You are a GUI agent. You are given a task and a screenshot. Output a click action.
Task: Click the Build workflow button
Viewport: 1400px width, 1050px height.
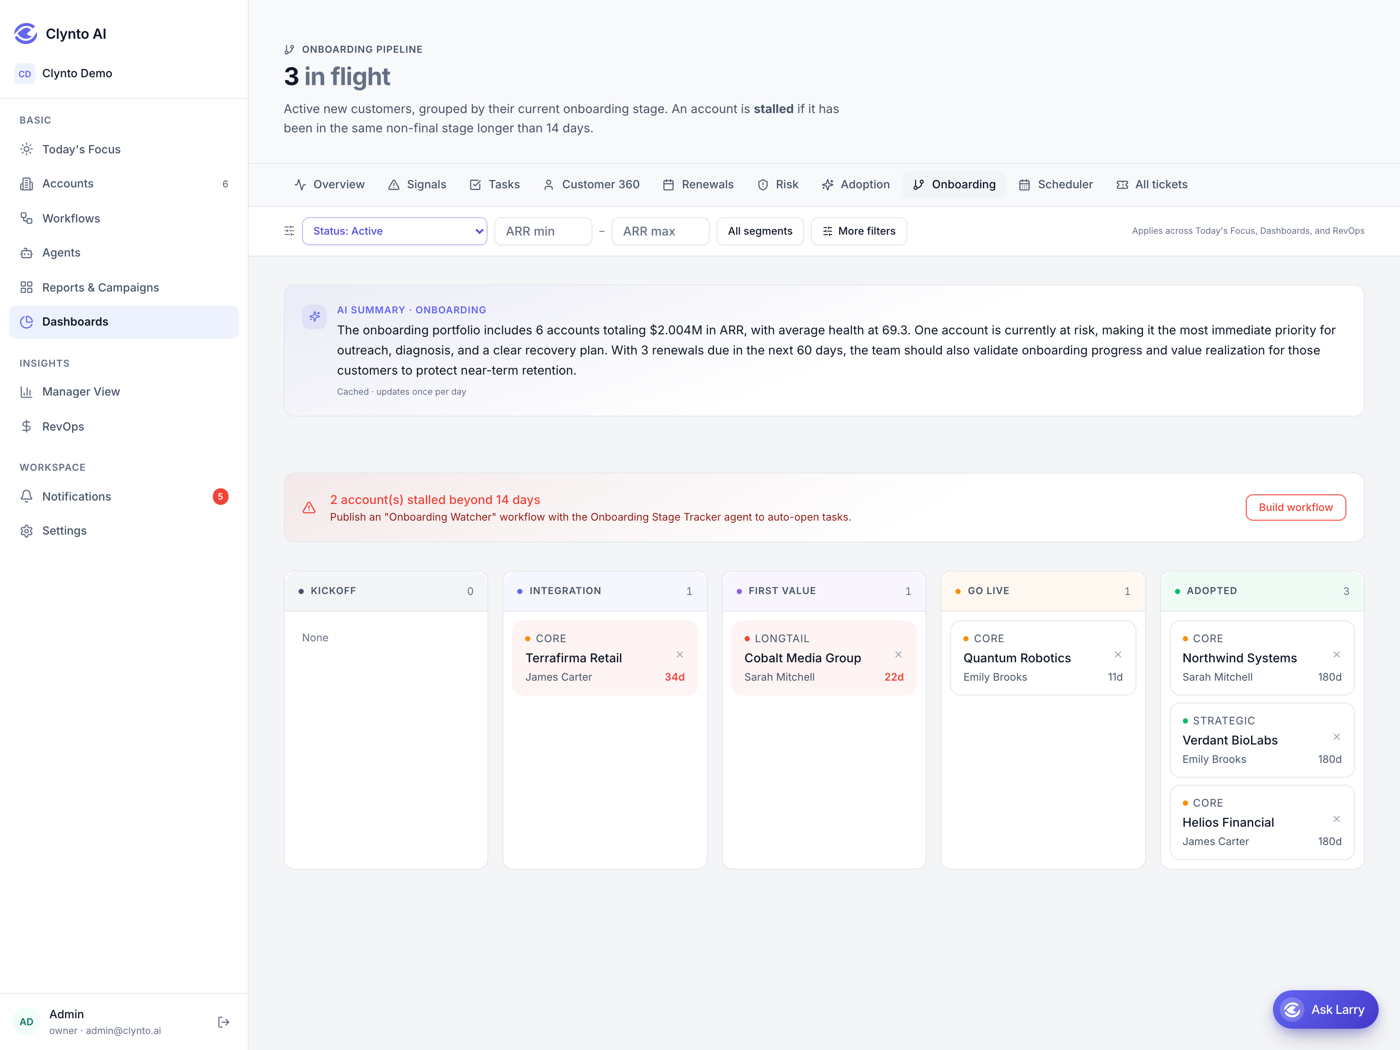point(1296,507)
